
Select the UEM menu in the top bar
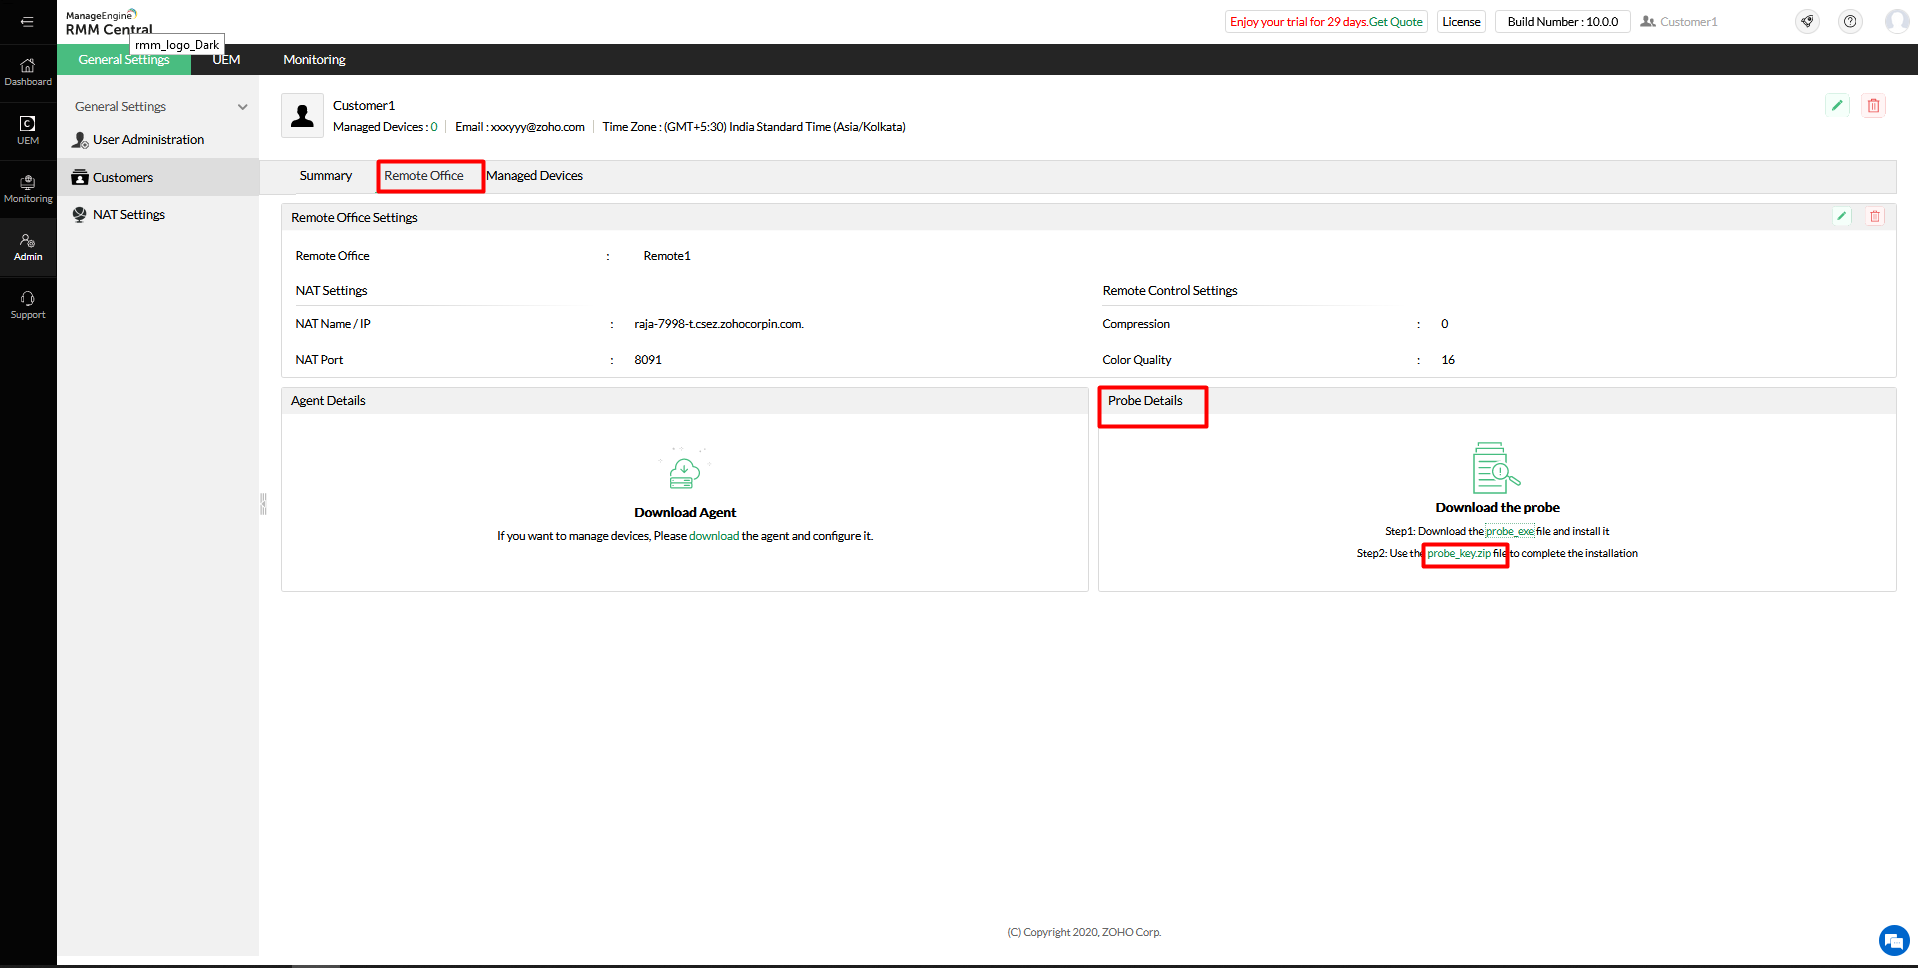pyautogui.click(x=225, y=59)
